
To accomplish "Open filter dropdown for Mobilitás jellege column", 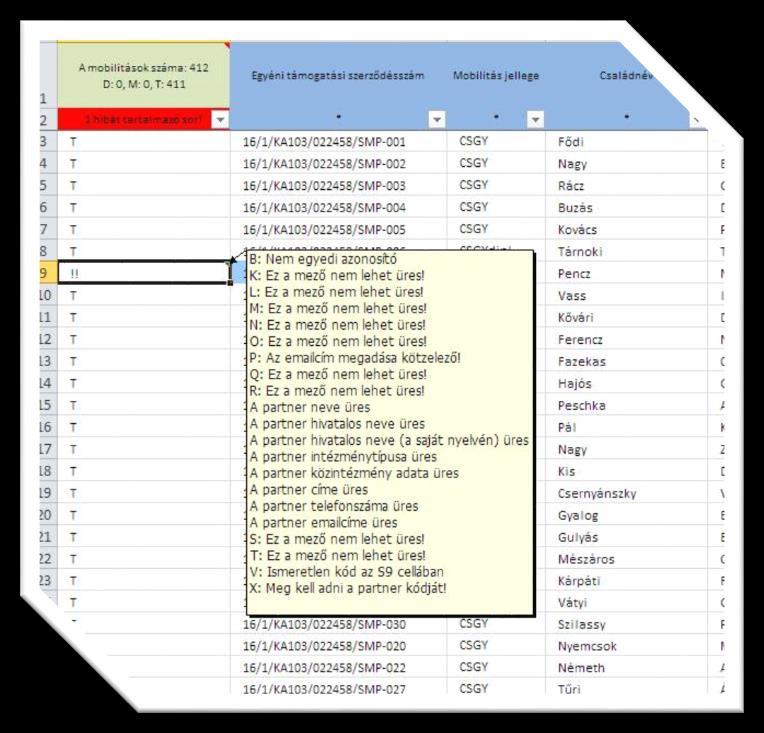I will click(x=535, y=119).
